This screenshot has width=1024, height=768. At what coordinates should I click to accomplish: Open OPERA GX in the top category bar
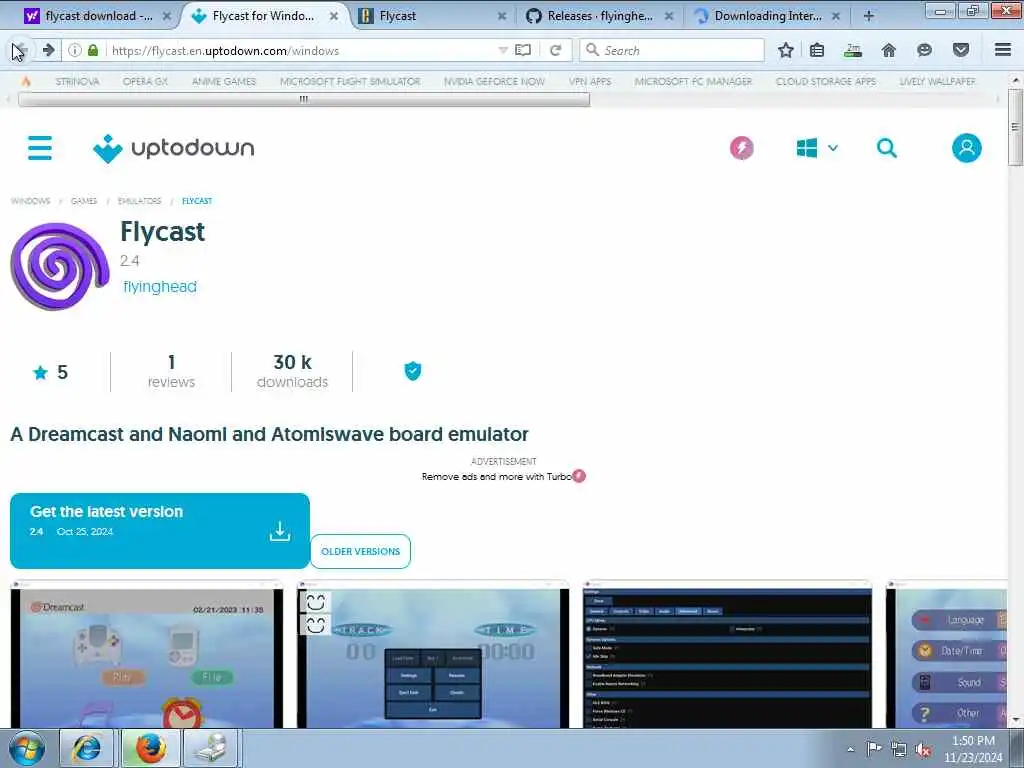145,82
